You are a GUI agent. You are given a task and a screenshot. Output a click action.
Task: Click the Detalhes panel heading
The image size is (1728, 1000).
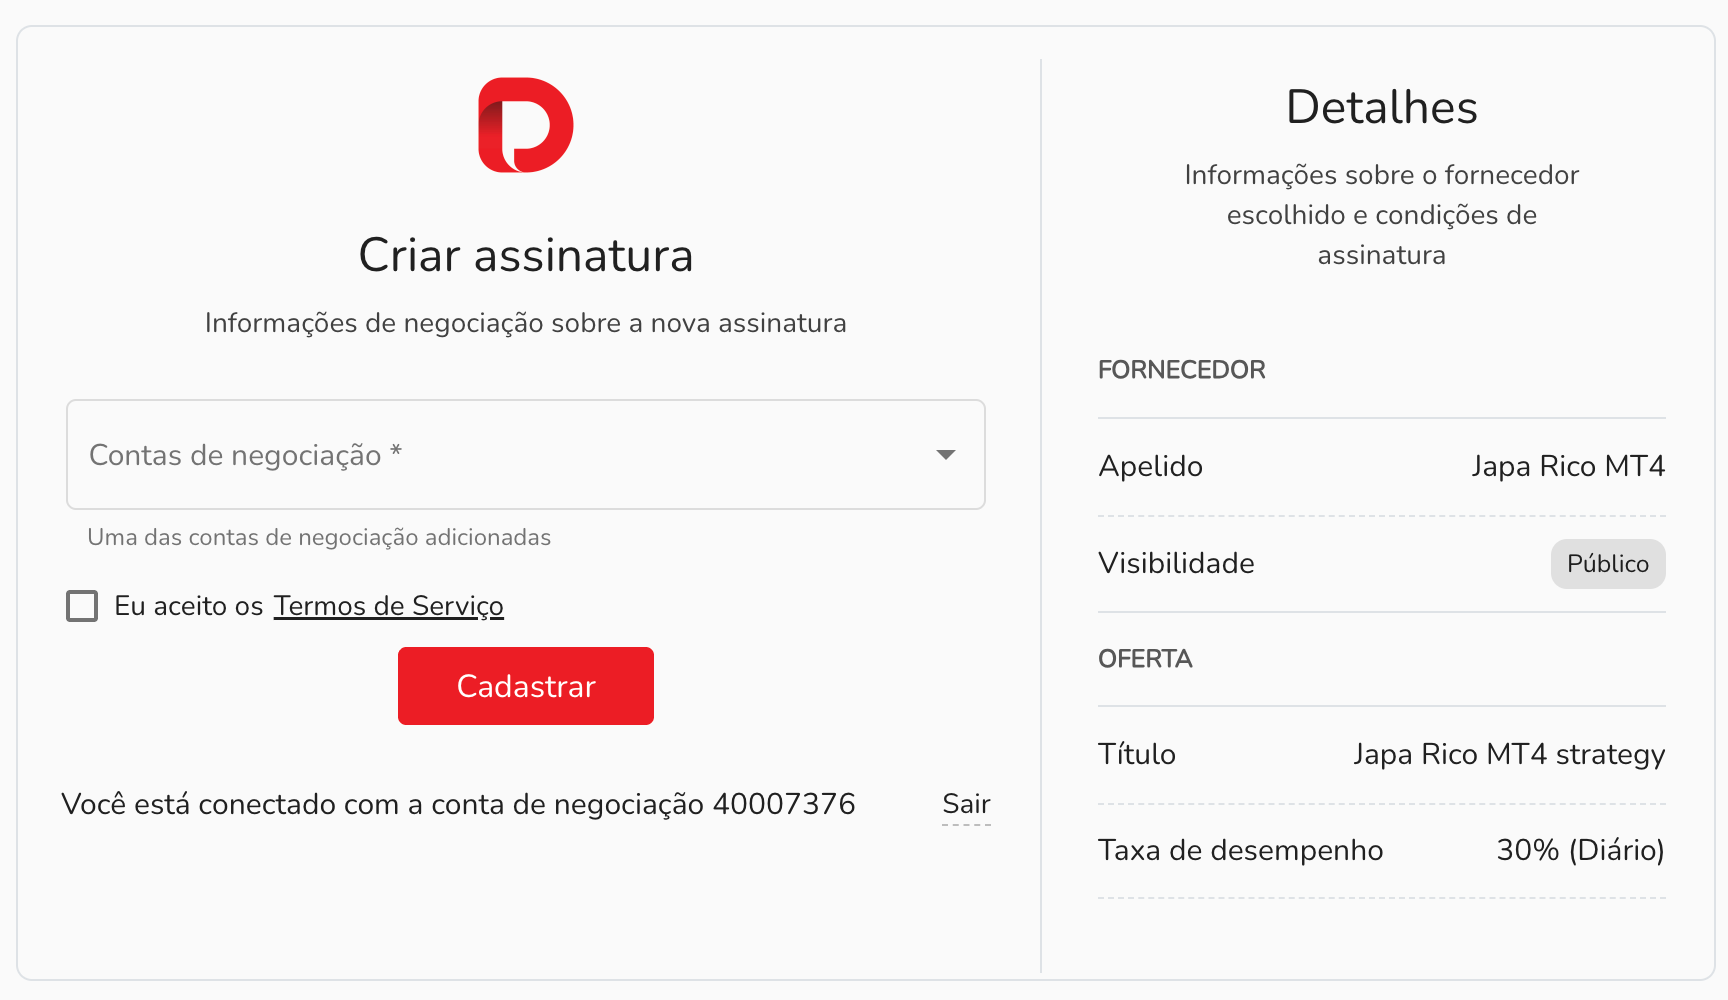tap(1381, 107)
